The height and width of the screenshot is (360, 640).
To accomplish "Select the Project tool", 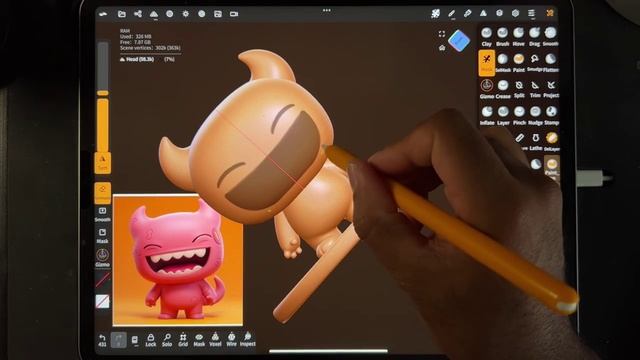I will [x=551, y=89].
